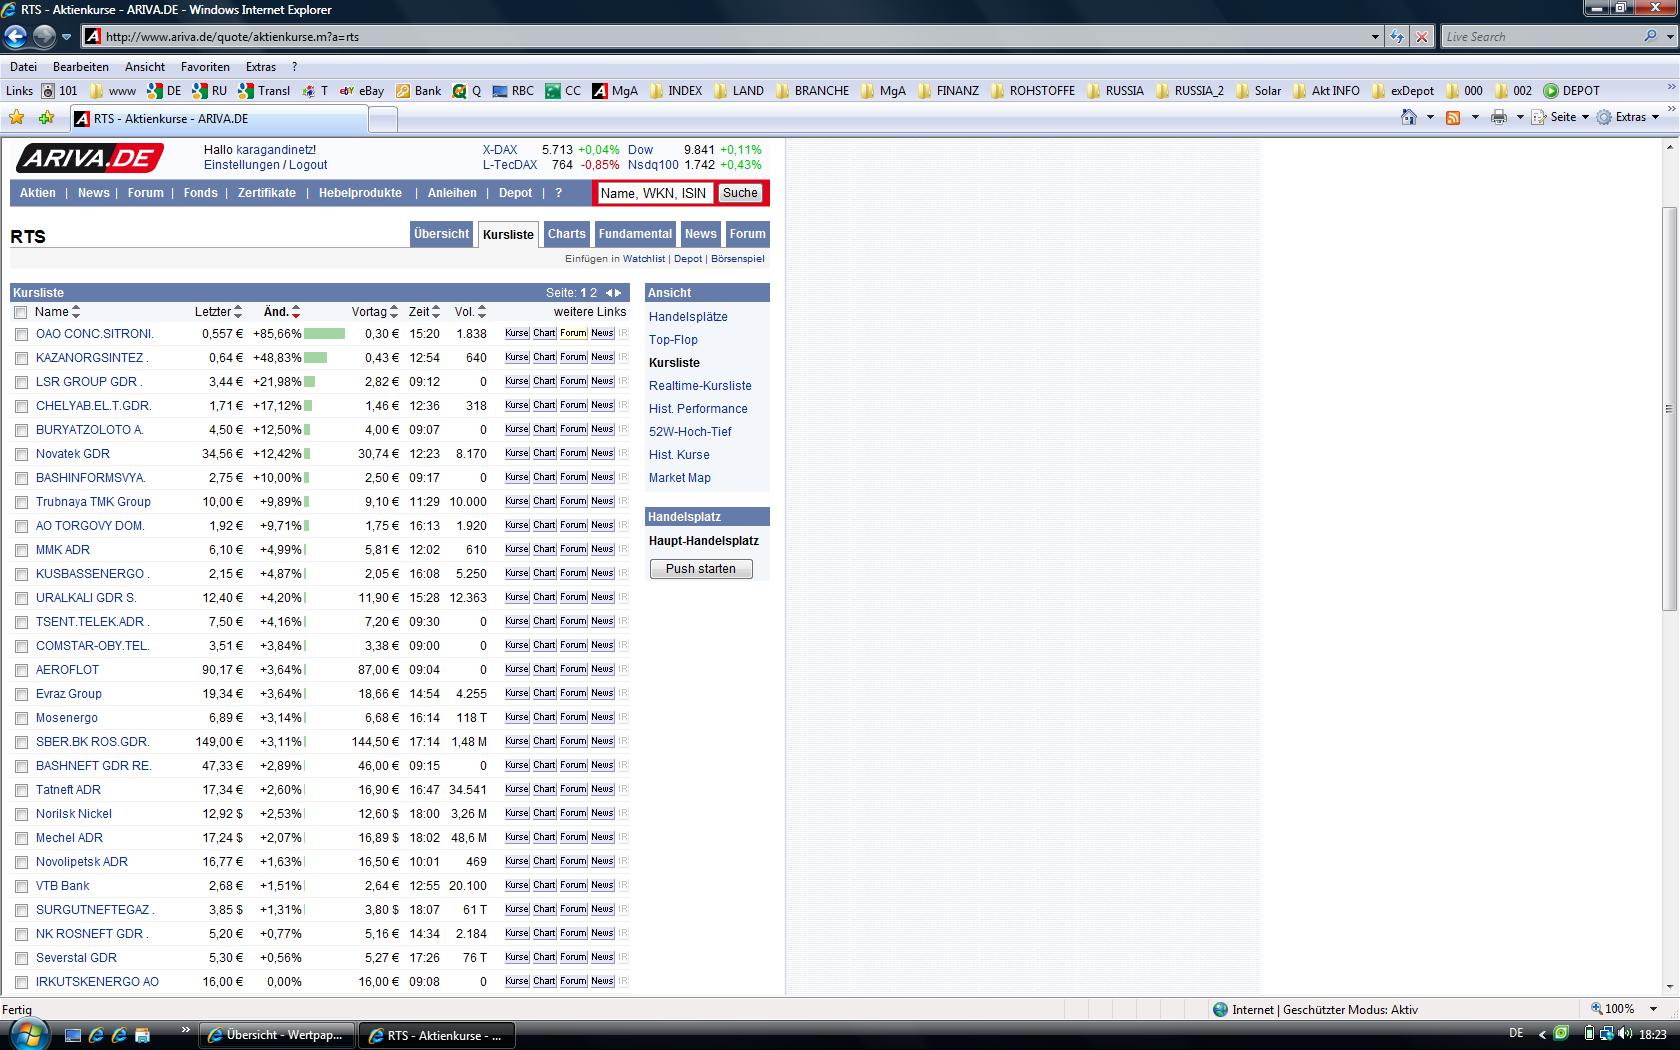Open News icon for MMK ADR row
This screenshot has width=1680, height=1050.
[x=602, y=549]
